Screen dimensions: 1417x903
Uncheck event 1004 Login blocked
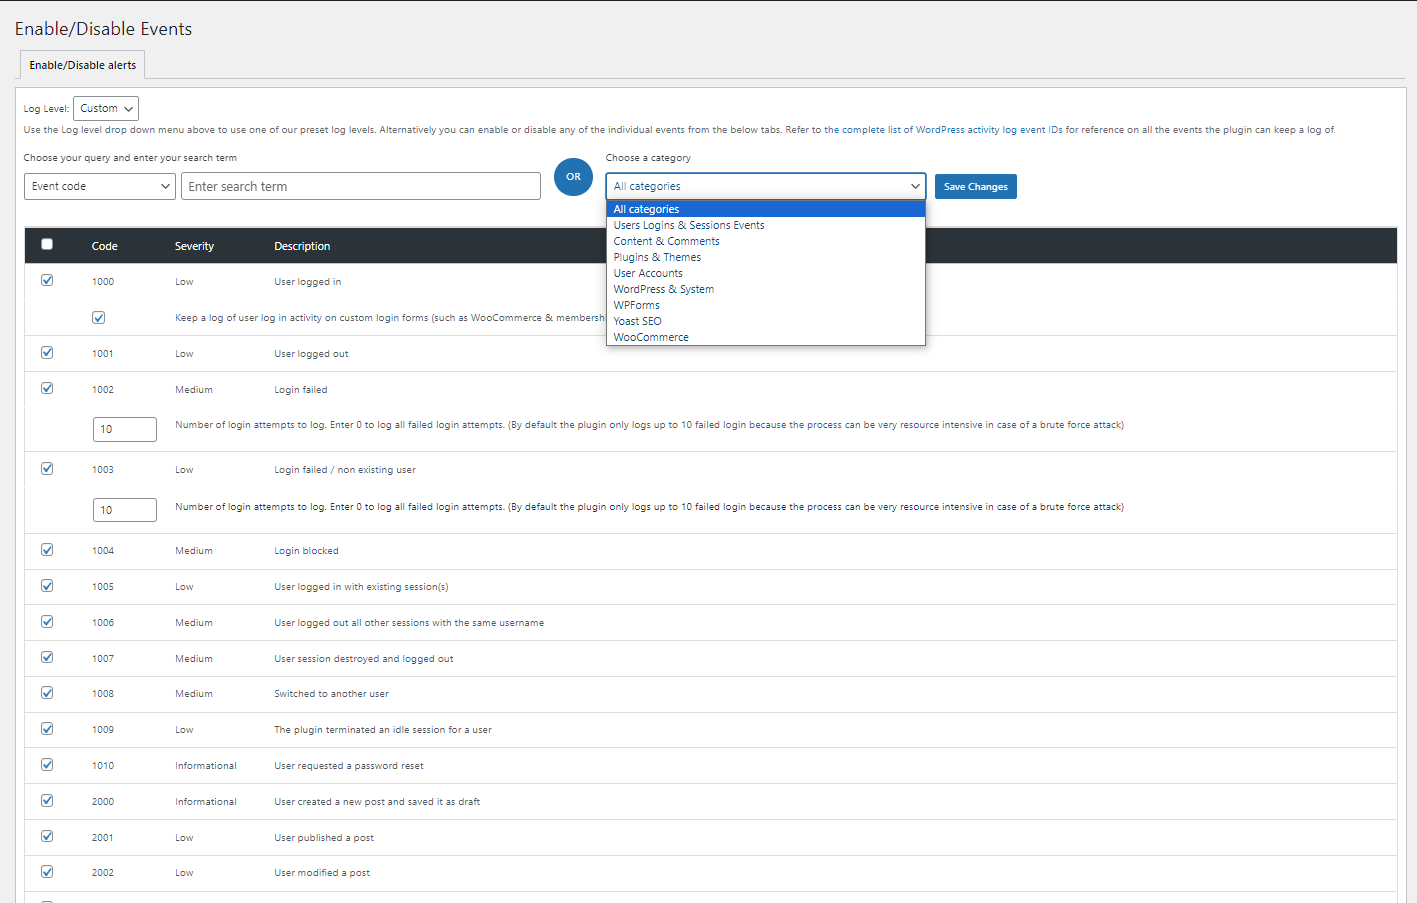click(x=47, y=549)
